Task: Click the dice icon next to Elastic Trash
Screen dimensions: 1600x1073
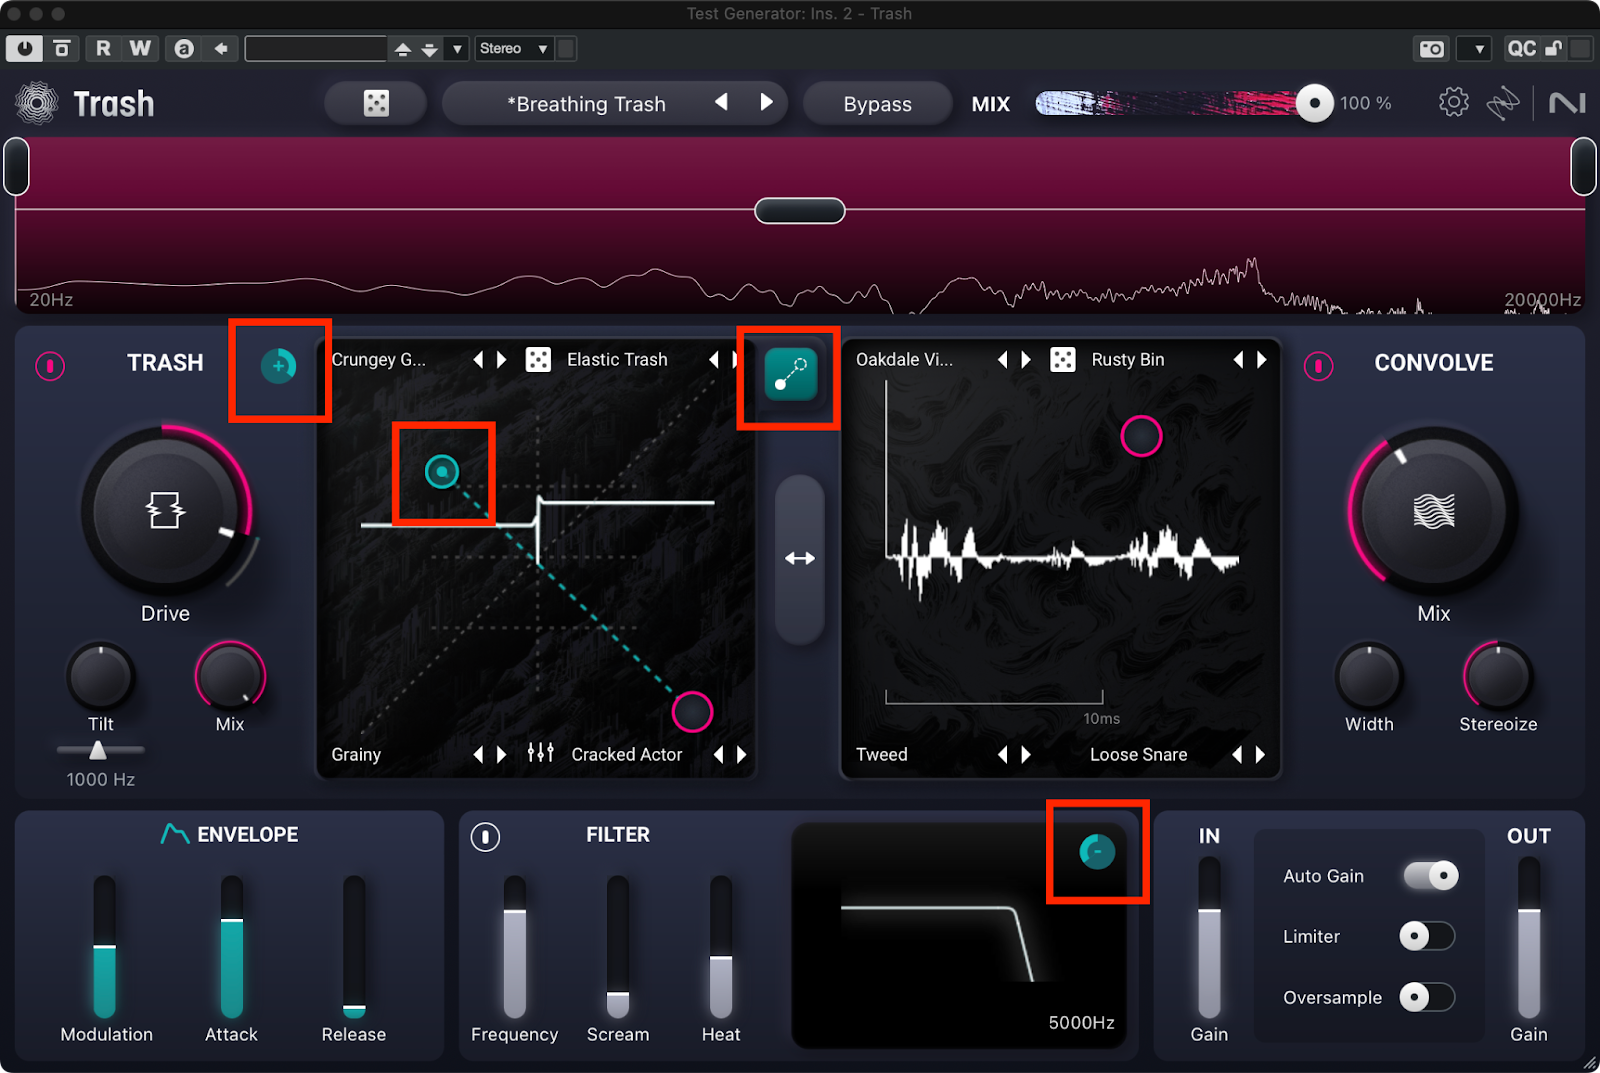Action: coord(538,360)
